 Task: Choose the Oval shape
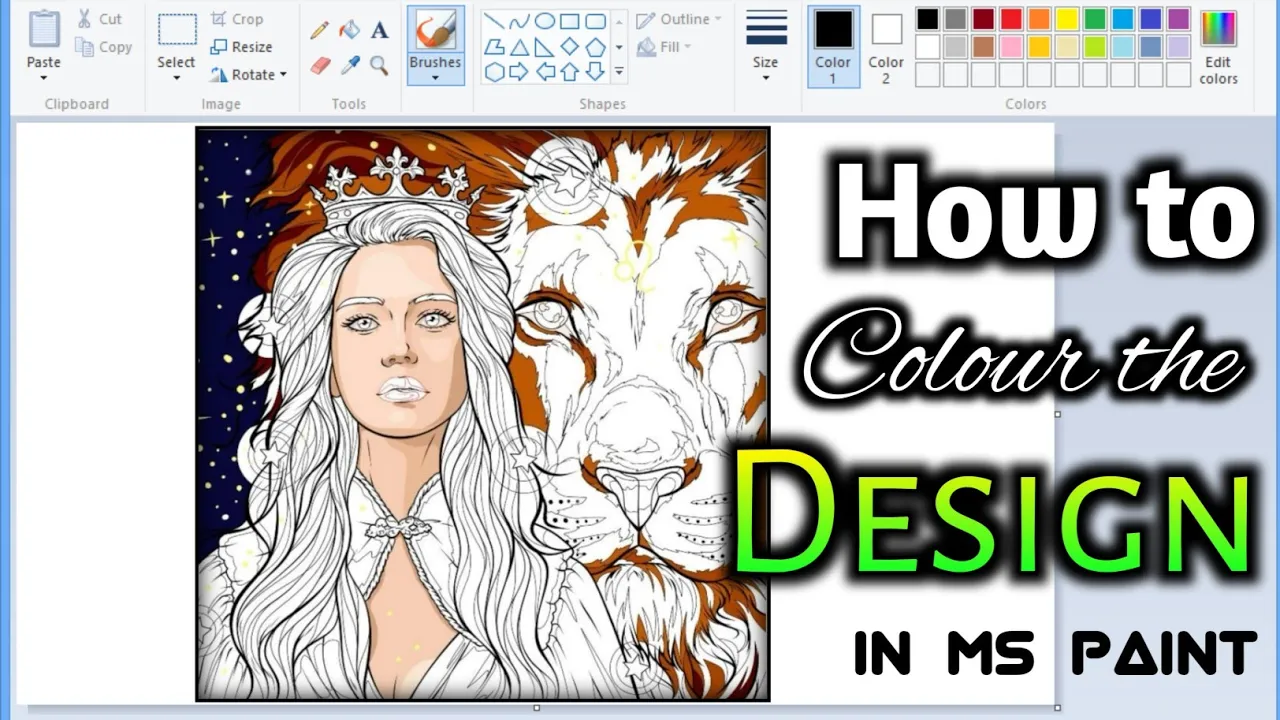(x=544, y=21)
